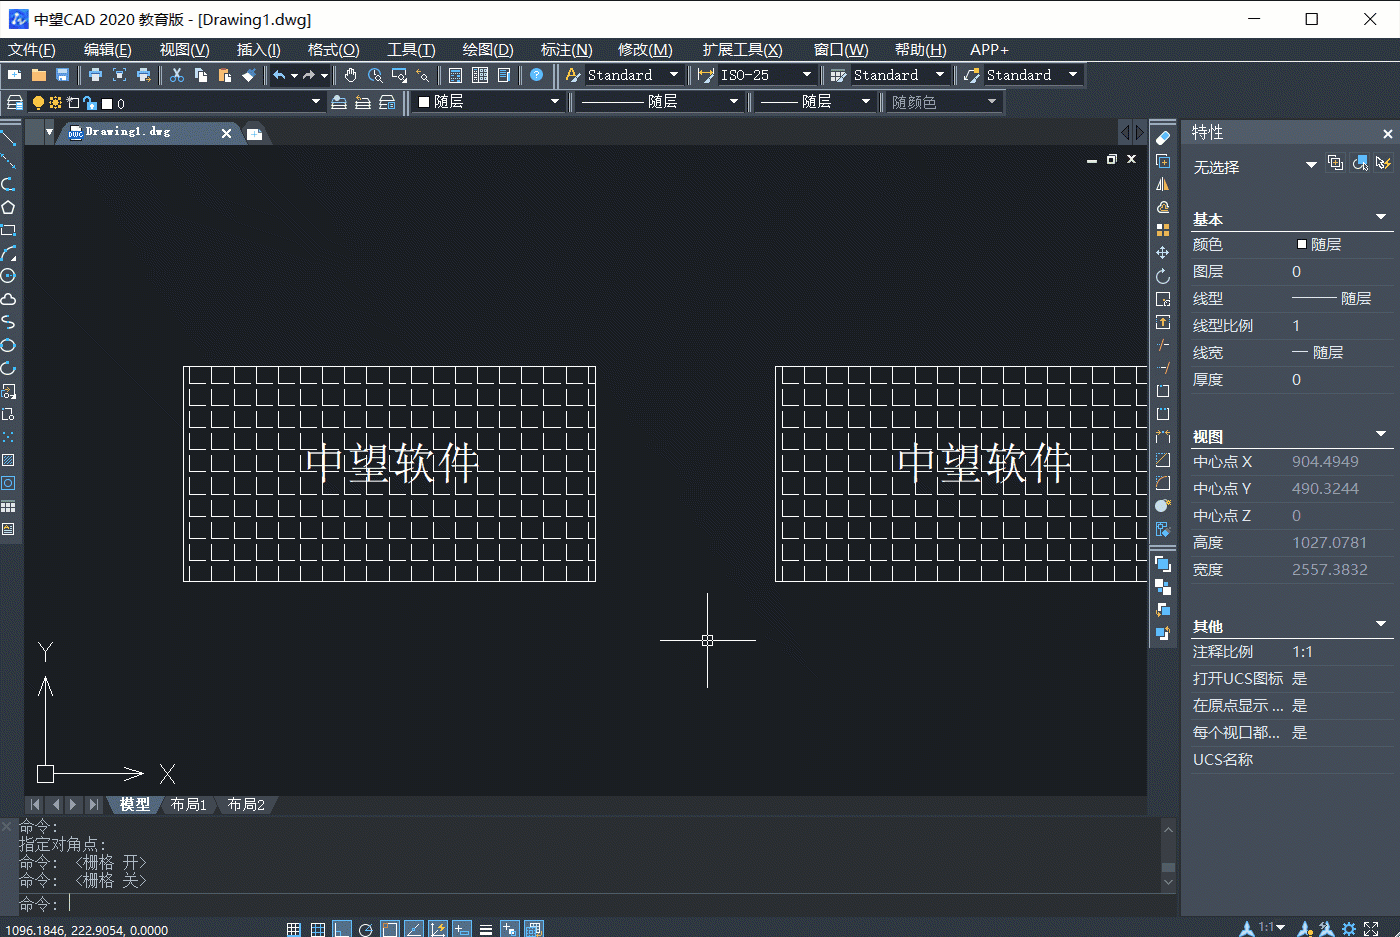Click the Match Properties brush icon

[249, 75]
